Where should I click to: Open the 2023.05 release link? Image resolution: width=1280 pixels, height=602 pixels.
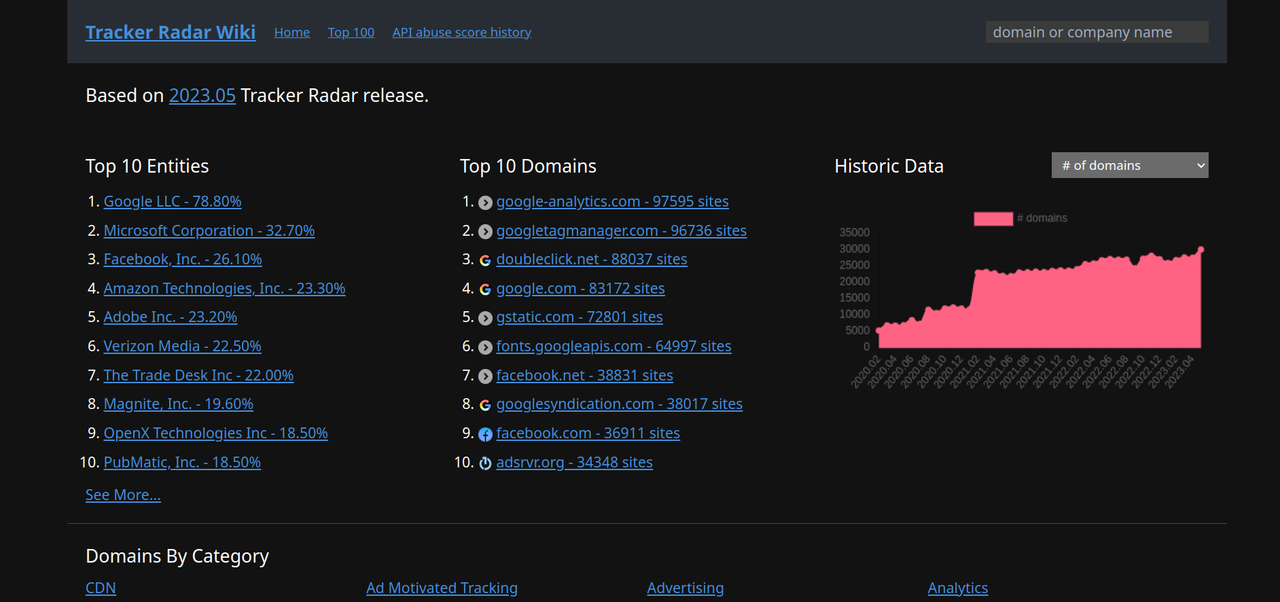(202, 96)
